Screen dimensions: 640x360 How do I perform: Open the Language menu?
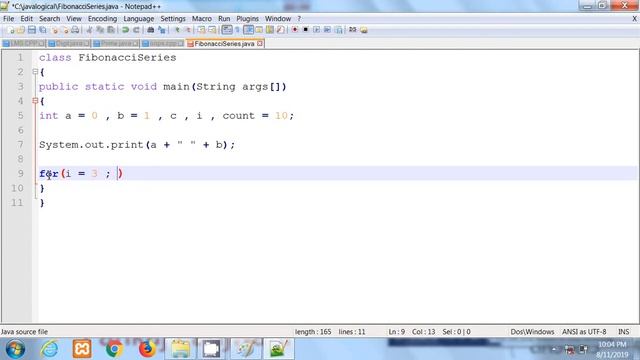[x=139, y=19]
